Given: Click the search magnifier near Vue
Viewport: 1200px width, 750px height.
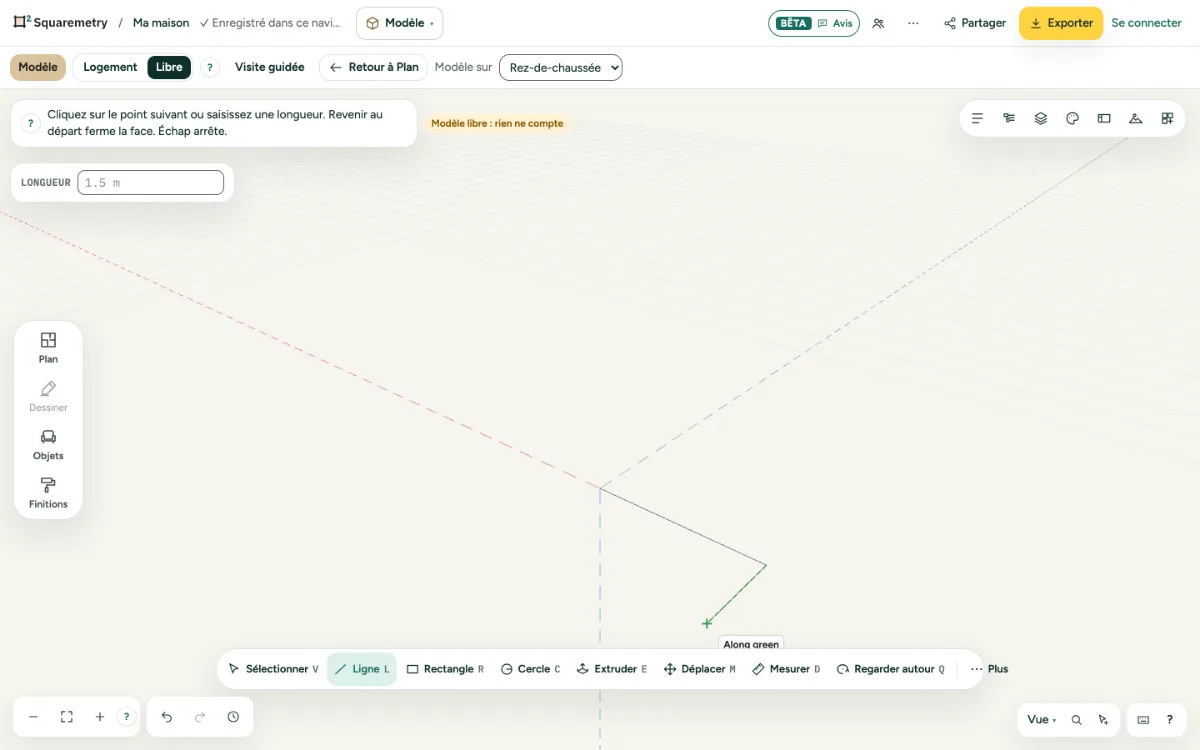Looking at the screenshot, I should [1077, 719].
